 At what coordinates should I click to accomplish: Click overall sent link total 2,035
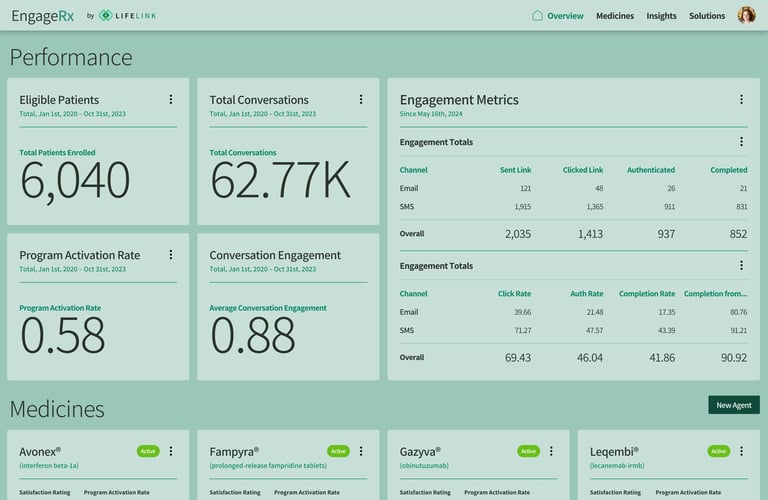(518, 234)
